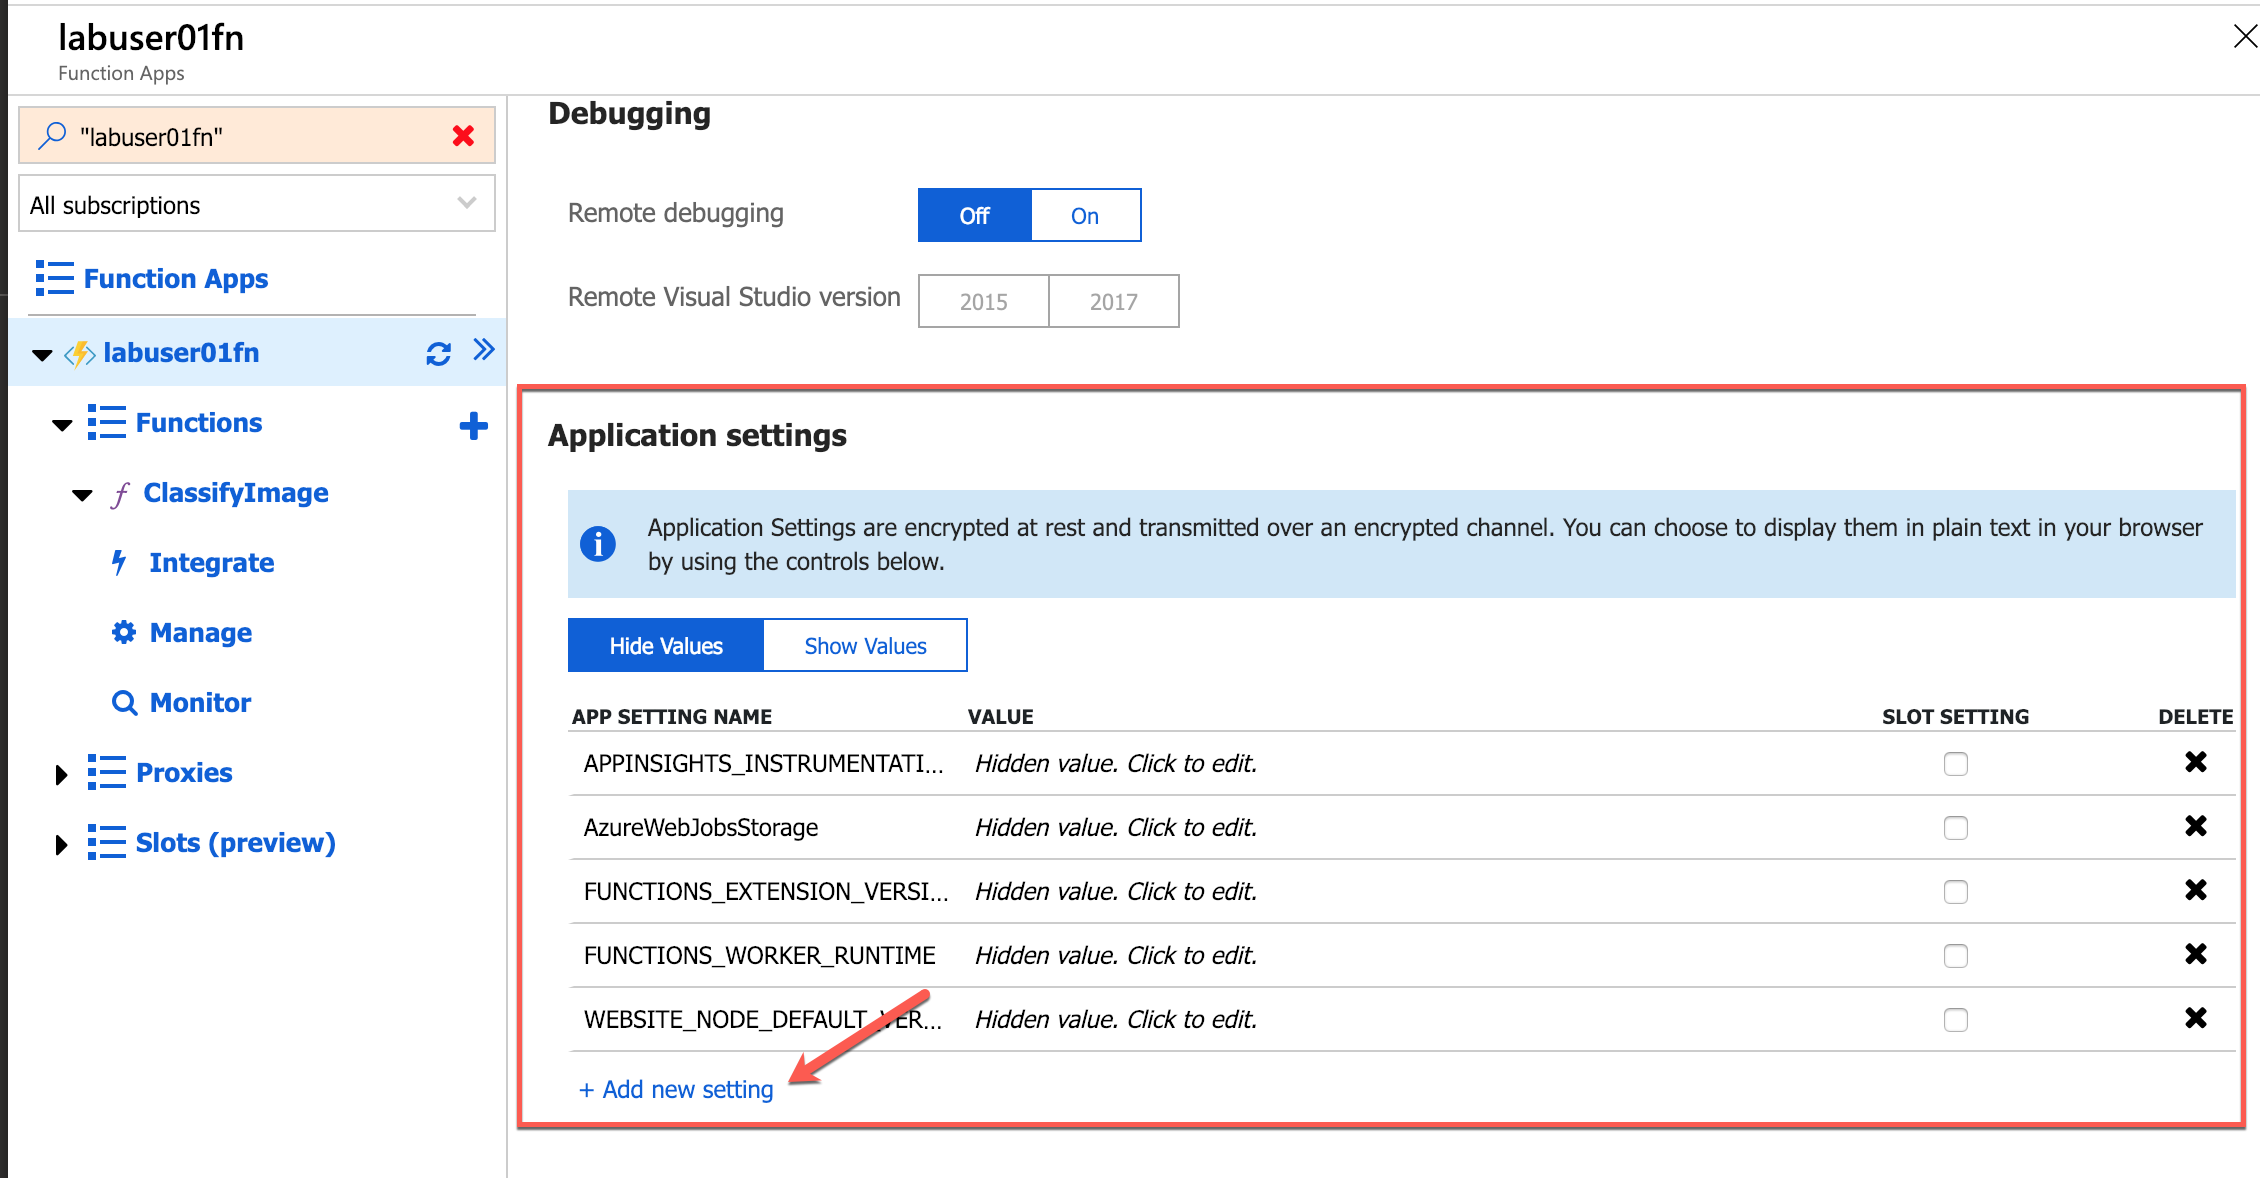Click the ClassifyImage function f icon
The width and height of the screenshot is (2260, 1178).
[121, 493]
